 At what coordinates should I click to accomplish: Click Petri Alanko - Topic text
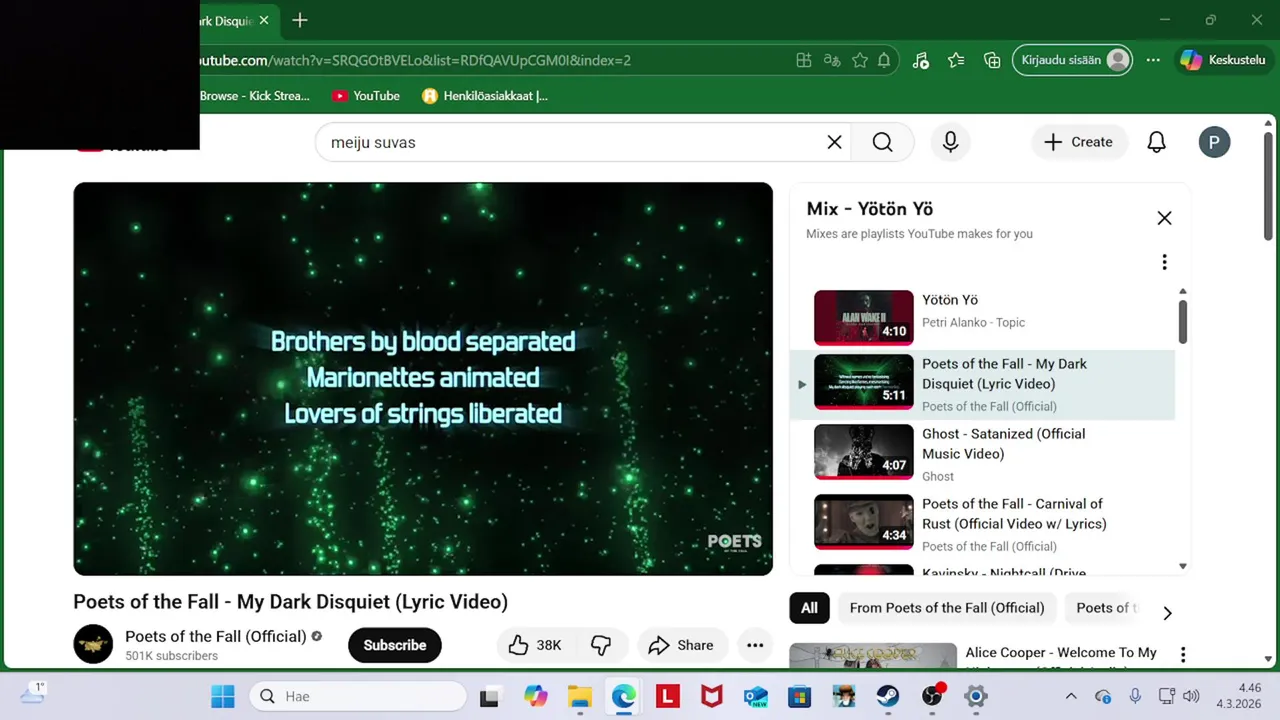973,322
